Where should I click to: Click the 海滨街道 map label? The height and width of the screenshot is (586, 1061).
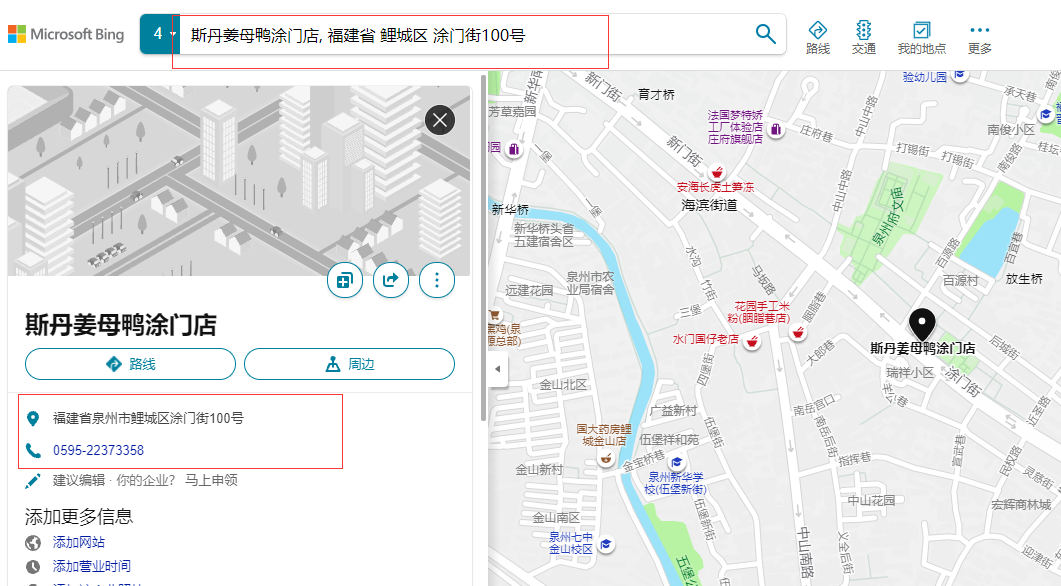click(x=709, y=204)
